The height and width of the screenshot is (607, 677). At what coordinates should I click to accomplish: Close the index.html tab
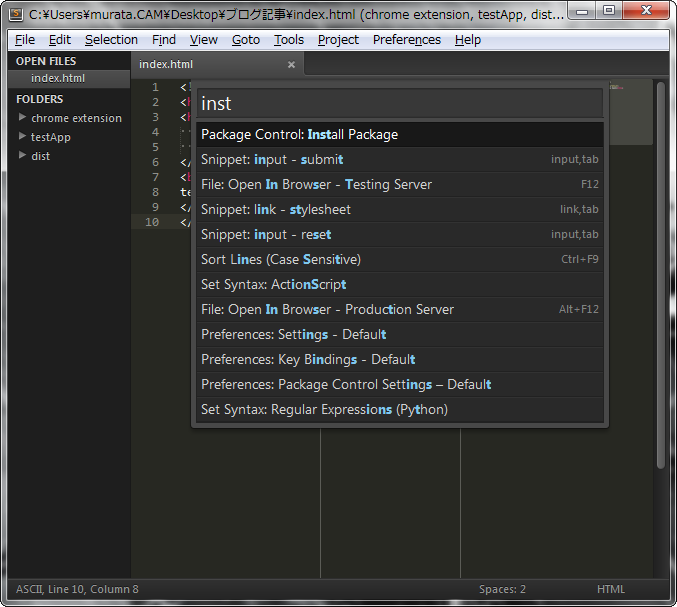point(291,64)
